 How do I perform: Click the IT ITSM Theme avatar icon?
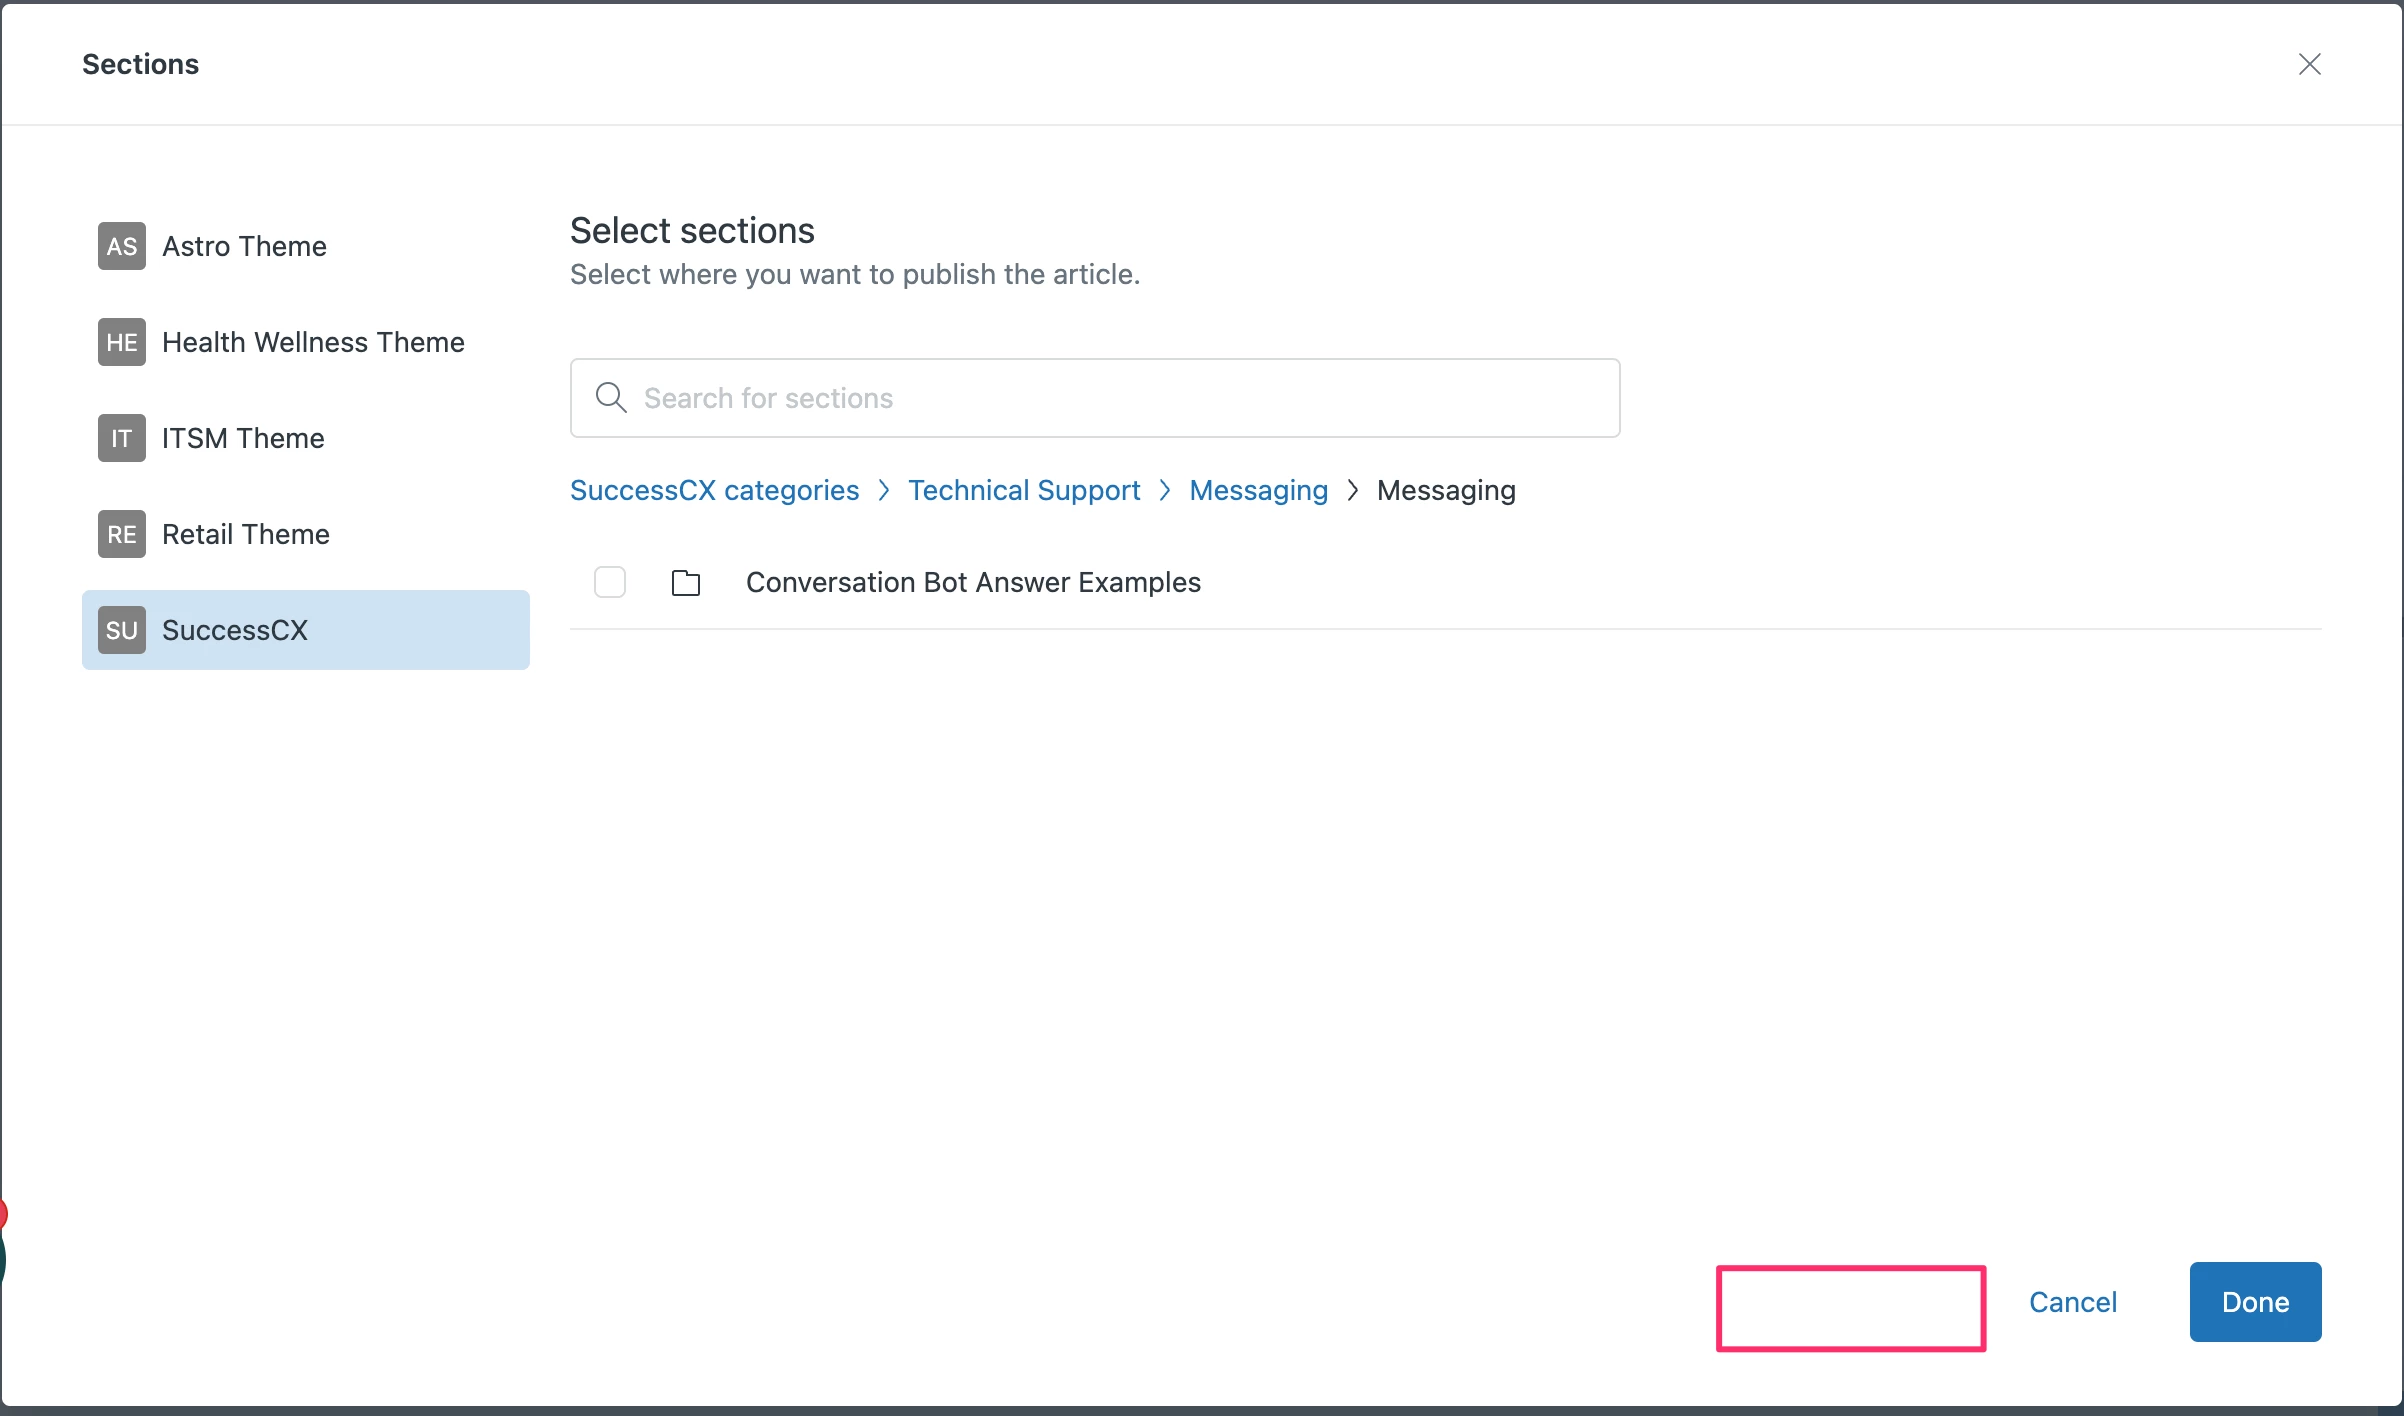point(121,438)
